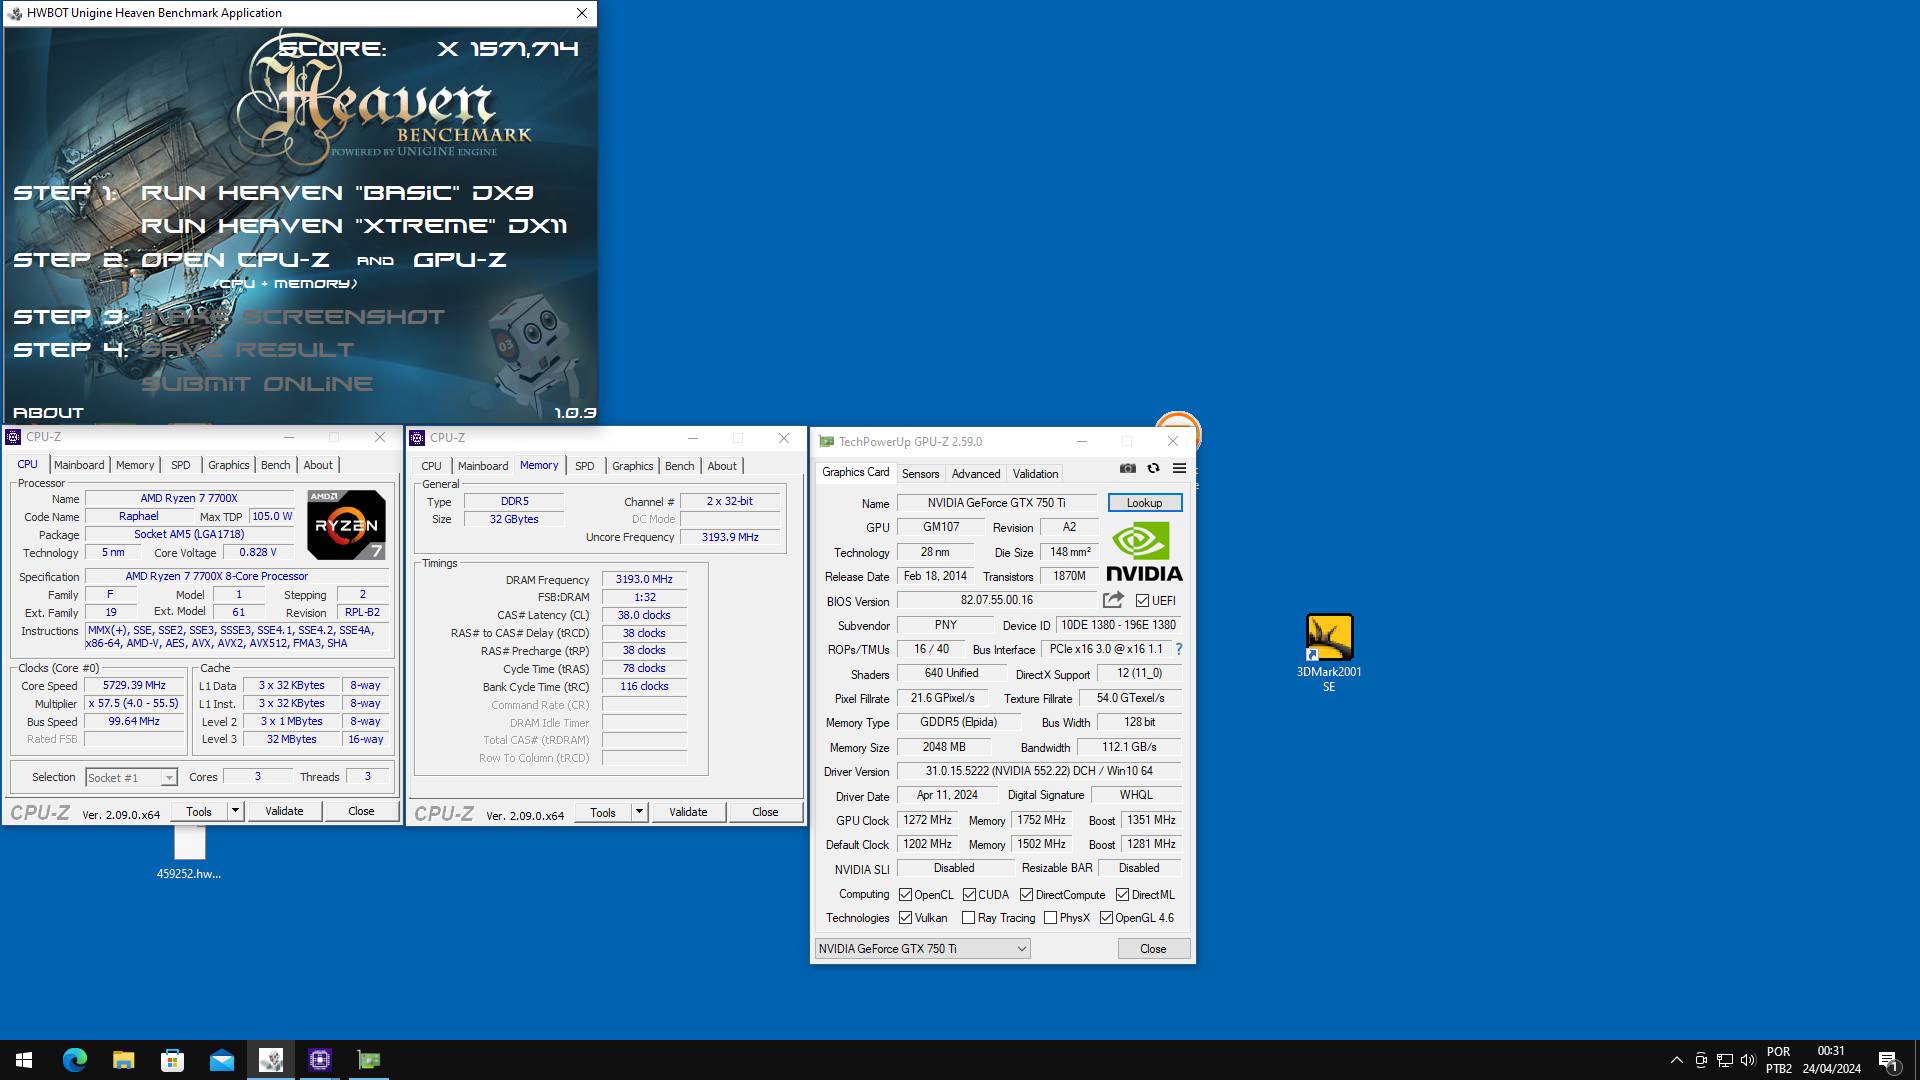Click Run Heaven "Basic" DX9
Screen dimensions: 1920x1080
(x=337, y=193)
